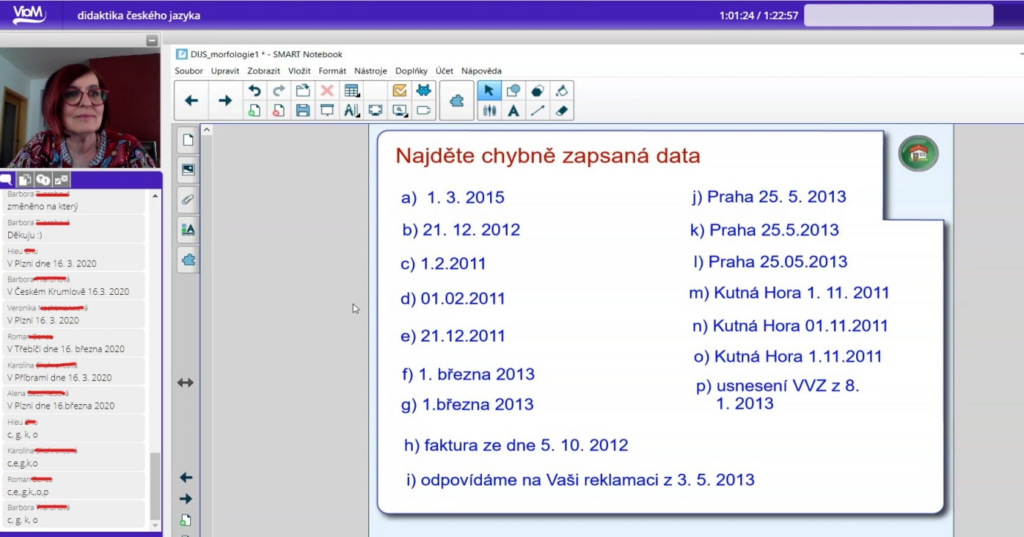Select the Eraser tool

coord(562,111)
